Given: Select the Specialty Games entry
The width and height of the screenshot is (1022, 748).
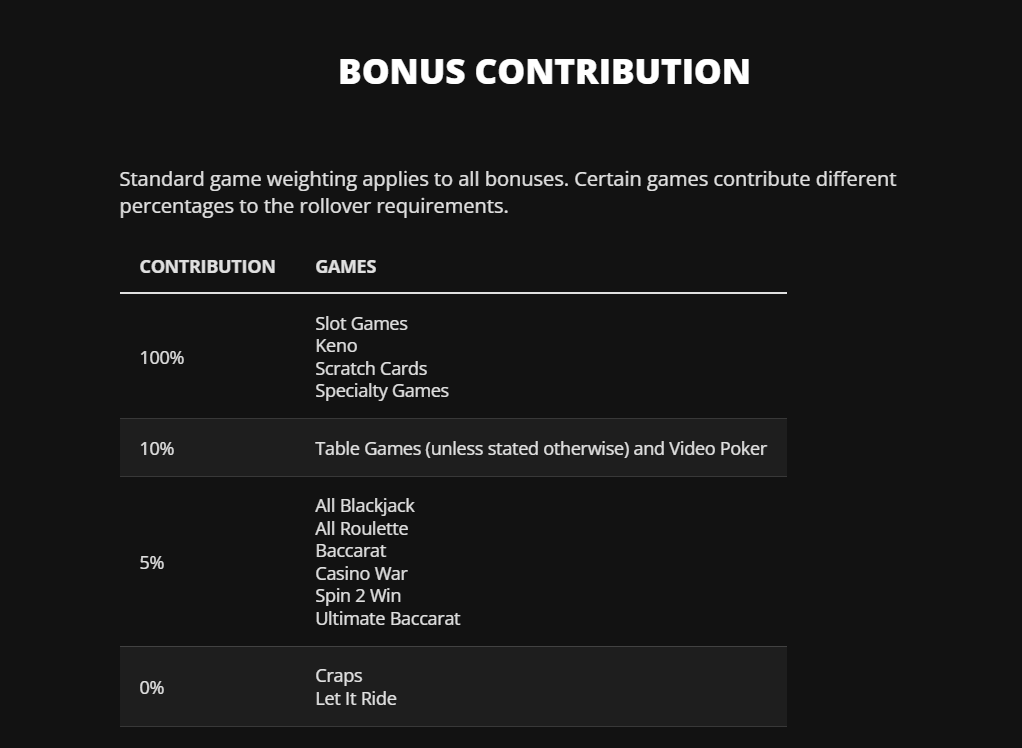Looking at the screenshot, I should (382, 391).
